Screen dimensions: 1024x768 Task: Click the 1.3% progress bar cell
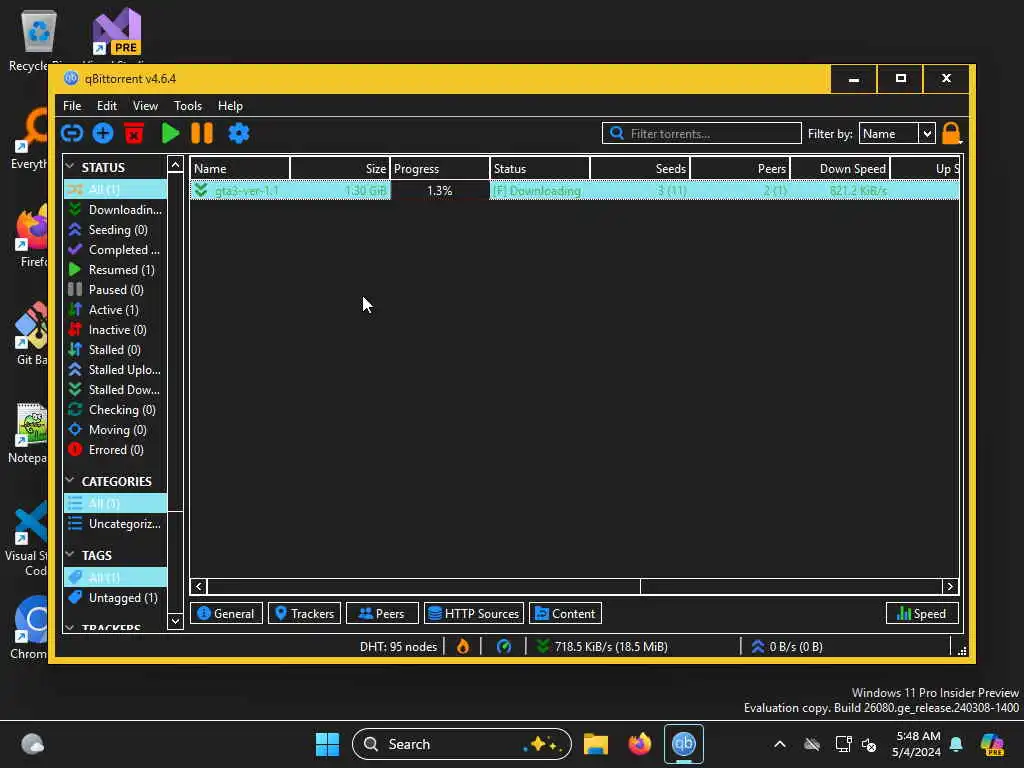coord(440,191)
